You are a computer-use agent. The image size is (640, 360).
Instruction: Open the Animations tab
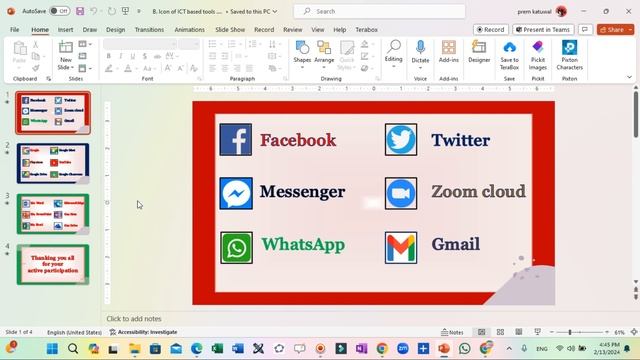tap(189, 29)
